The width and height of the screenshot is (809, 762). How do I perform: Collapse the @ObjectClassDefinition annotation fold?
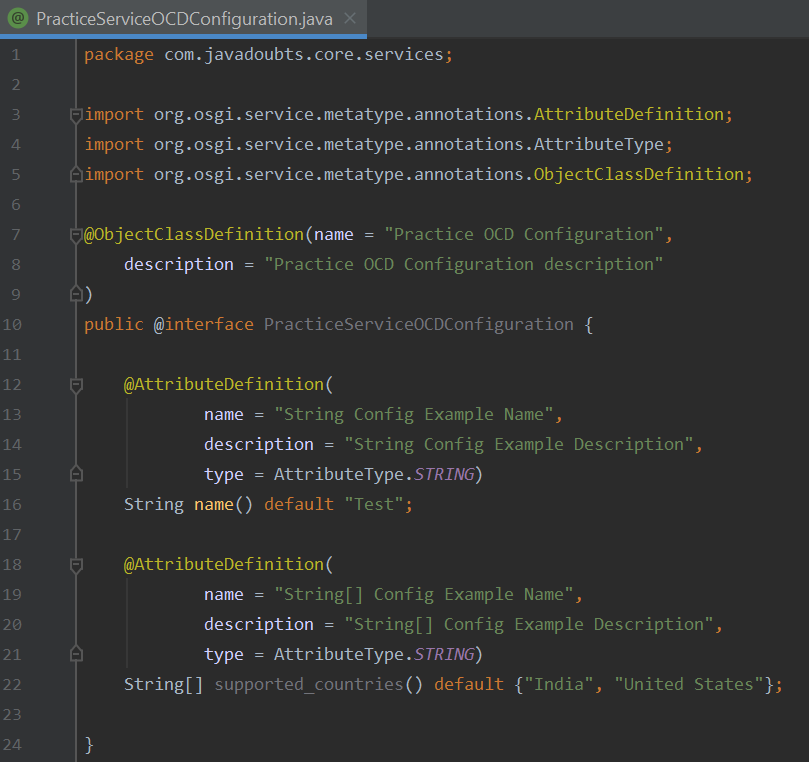(x=75, y=233)
